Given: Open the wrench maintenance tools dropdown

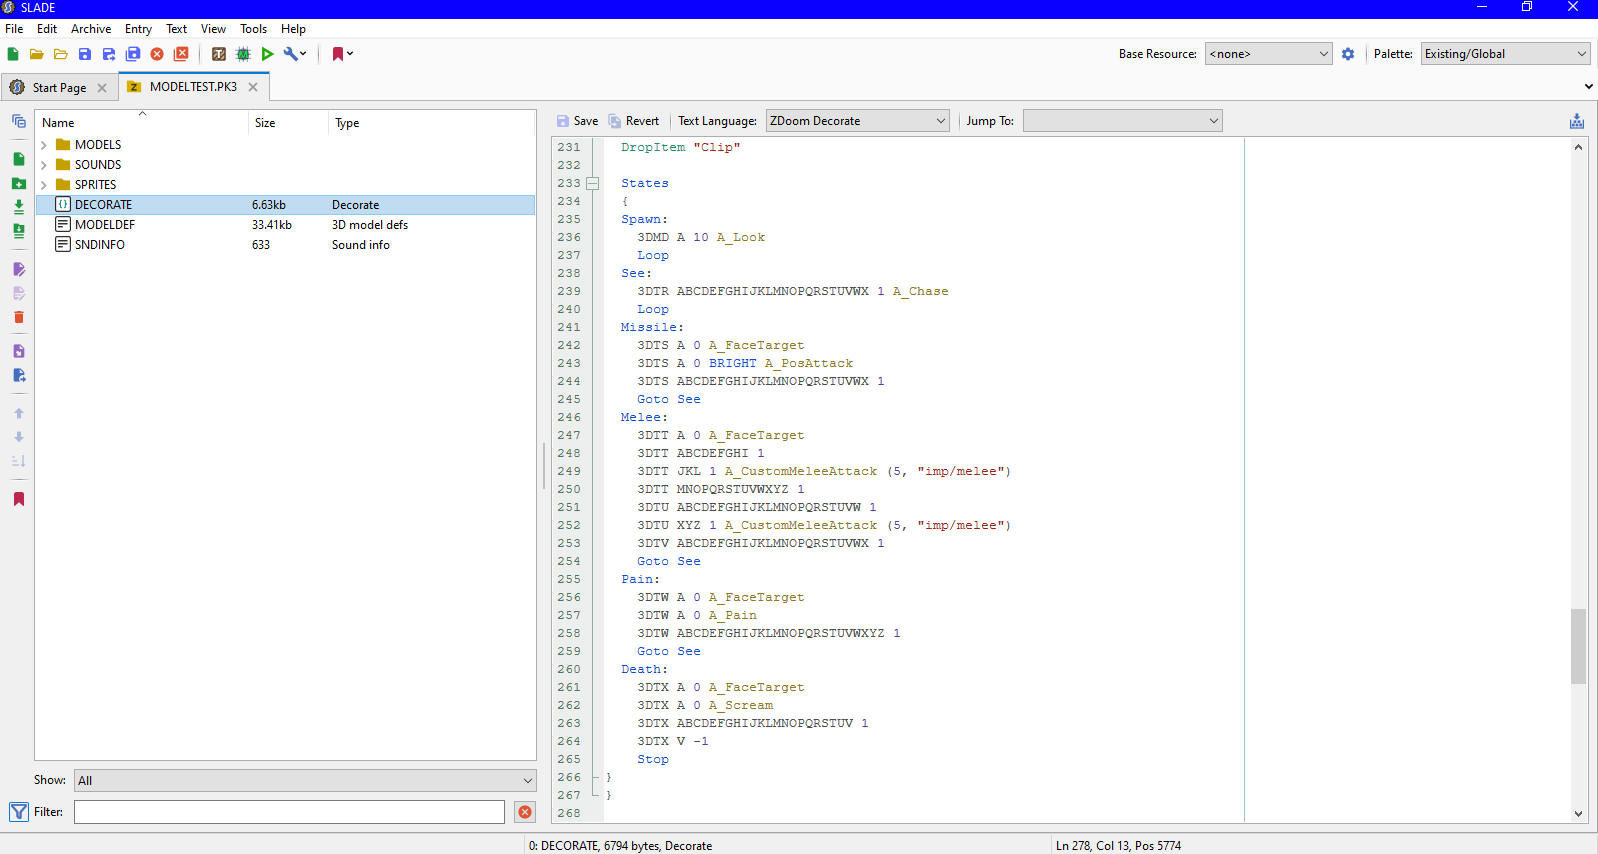Looking at the screenshot, I should [x=295, y=54].
